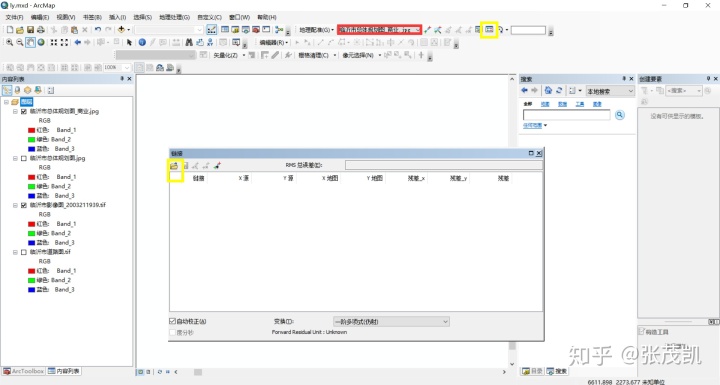This screenshot has width=720, height=385.
Task: Open the 编辑(E) menu
Action: click(x=40, y=17)
